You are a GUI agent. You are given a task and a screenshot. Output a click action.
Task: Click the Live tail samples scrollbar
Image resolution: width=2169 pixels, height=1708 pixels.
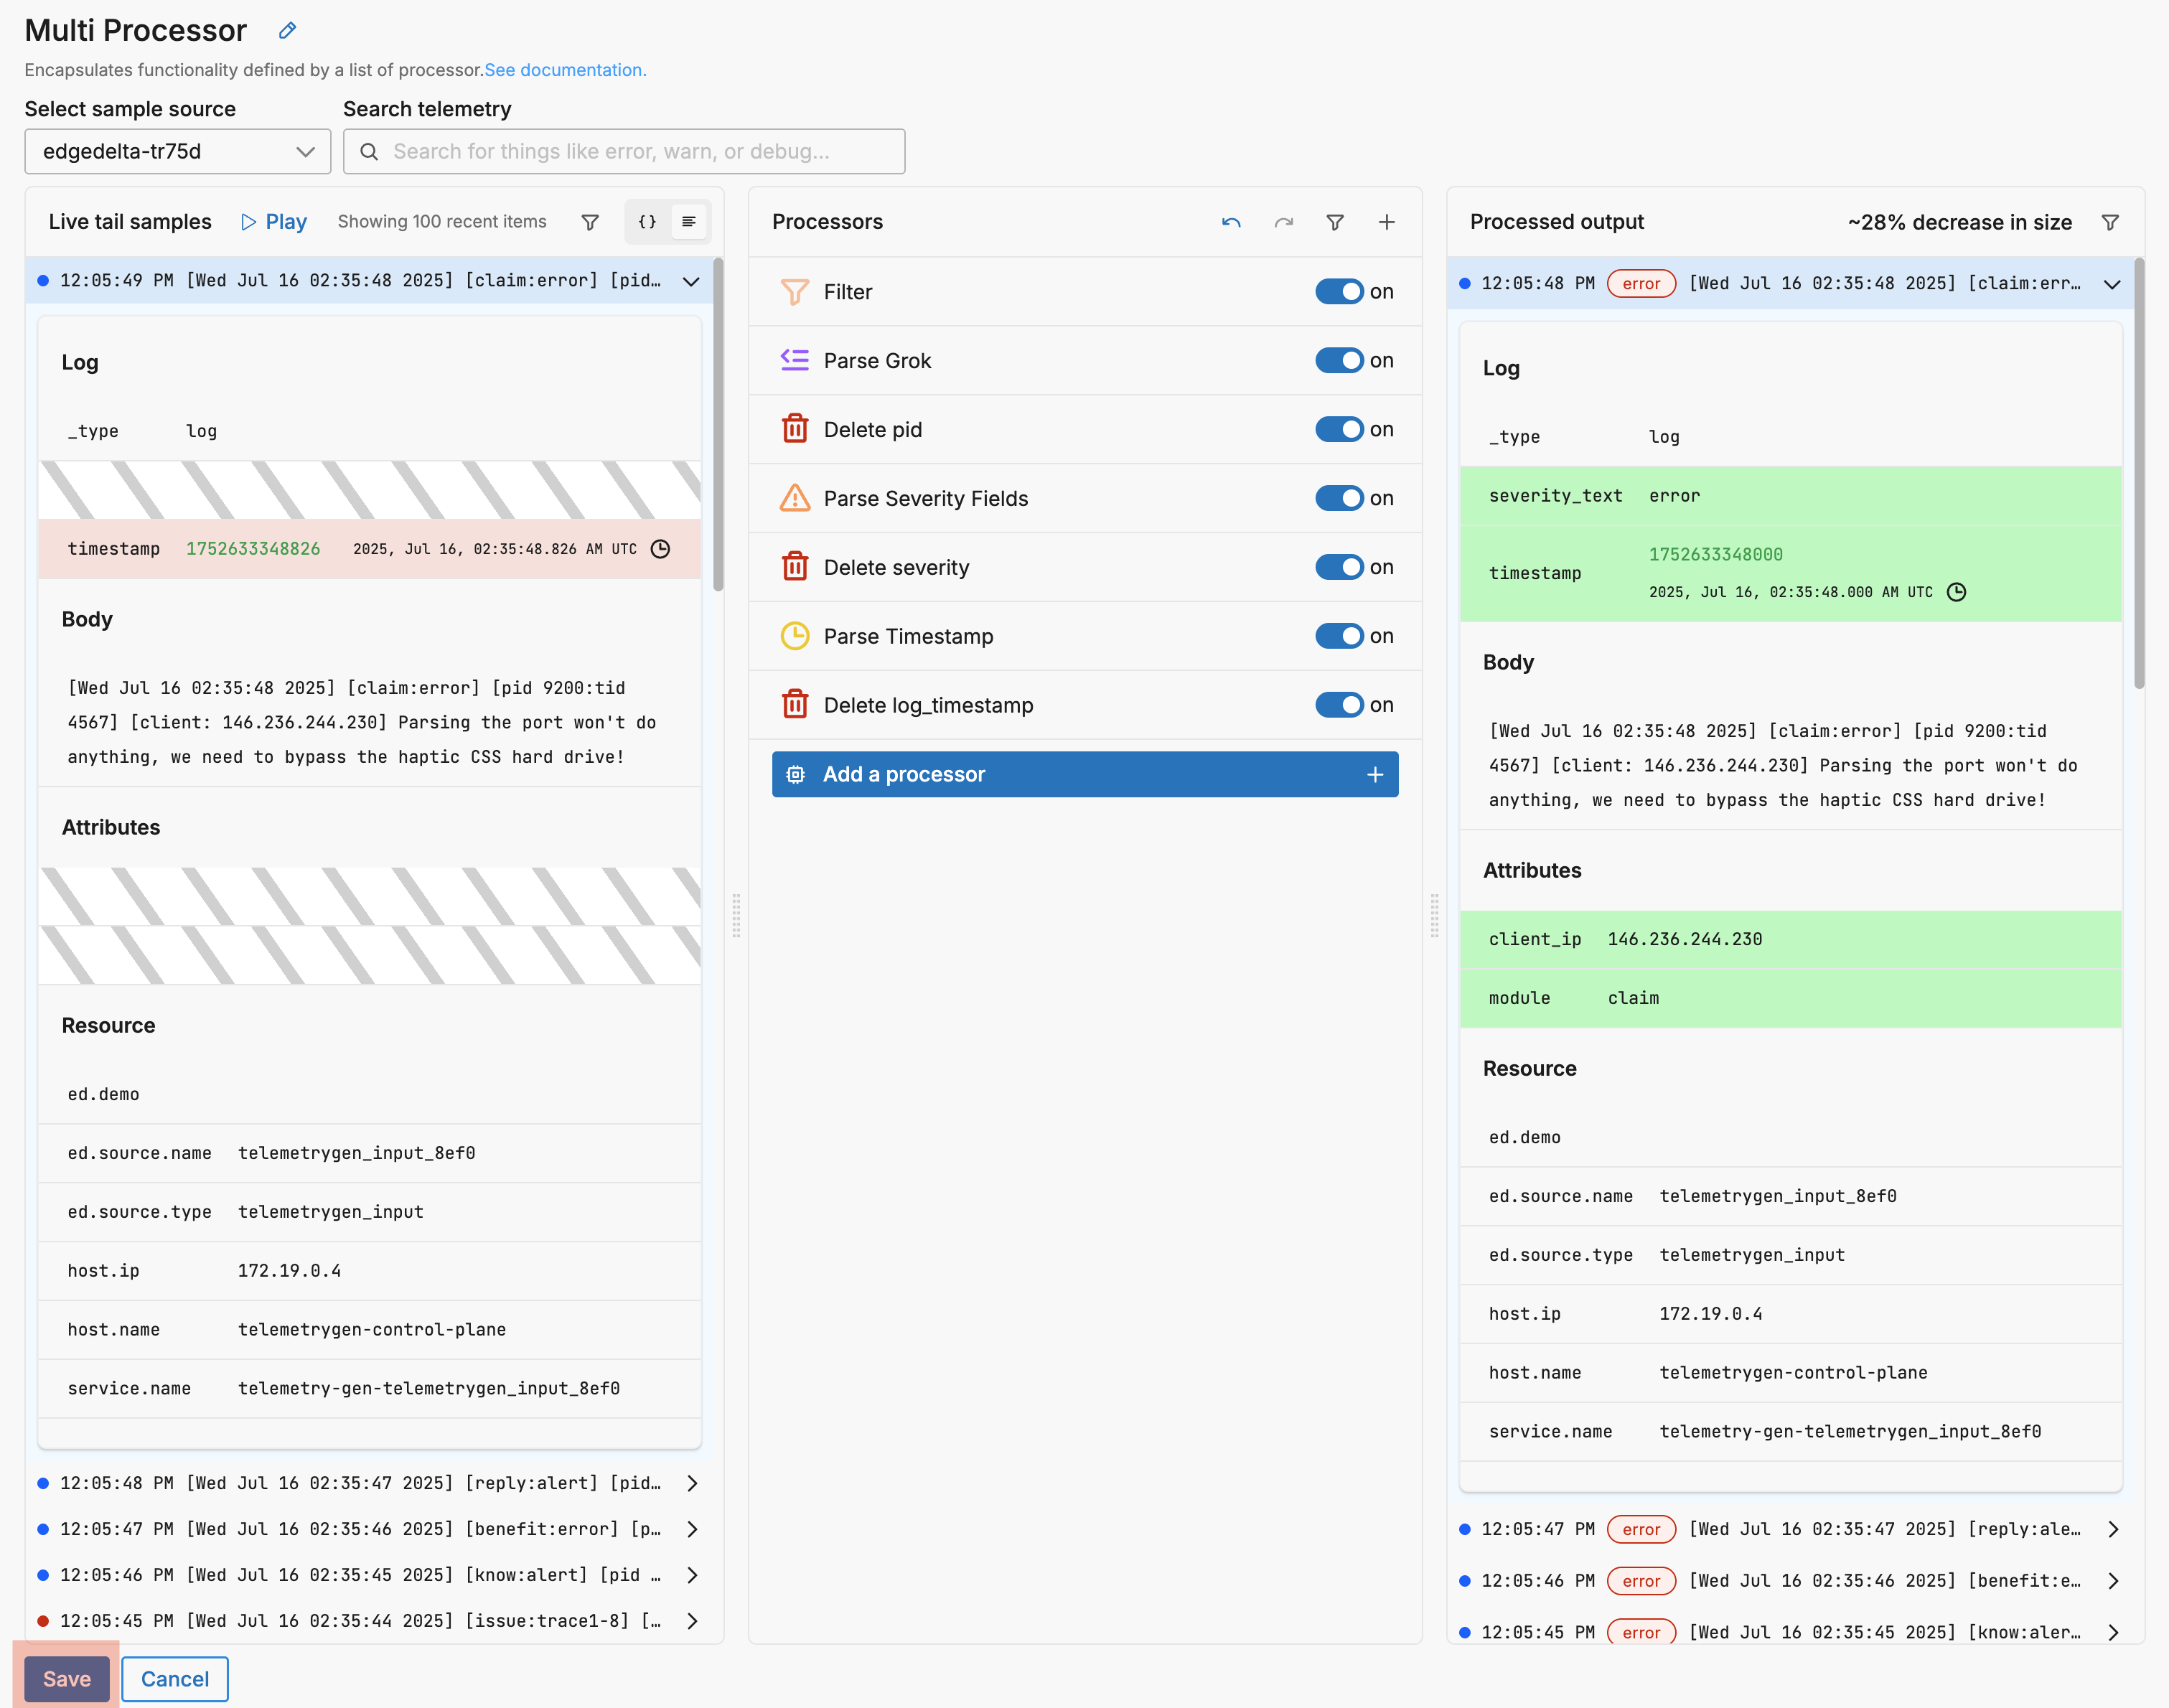[718, 425]
